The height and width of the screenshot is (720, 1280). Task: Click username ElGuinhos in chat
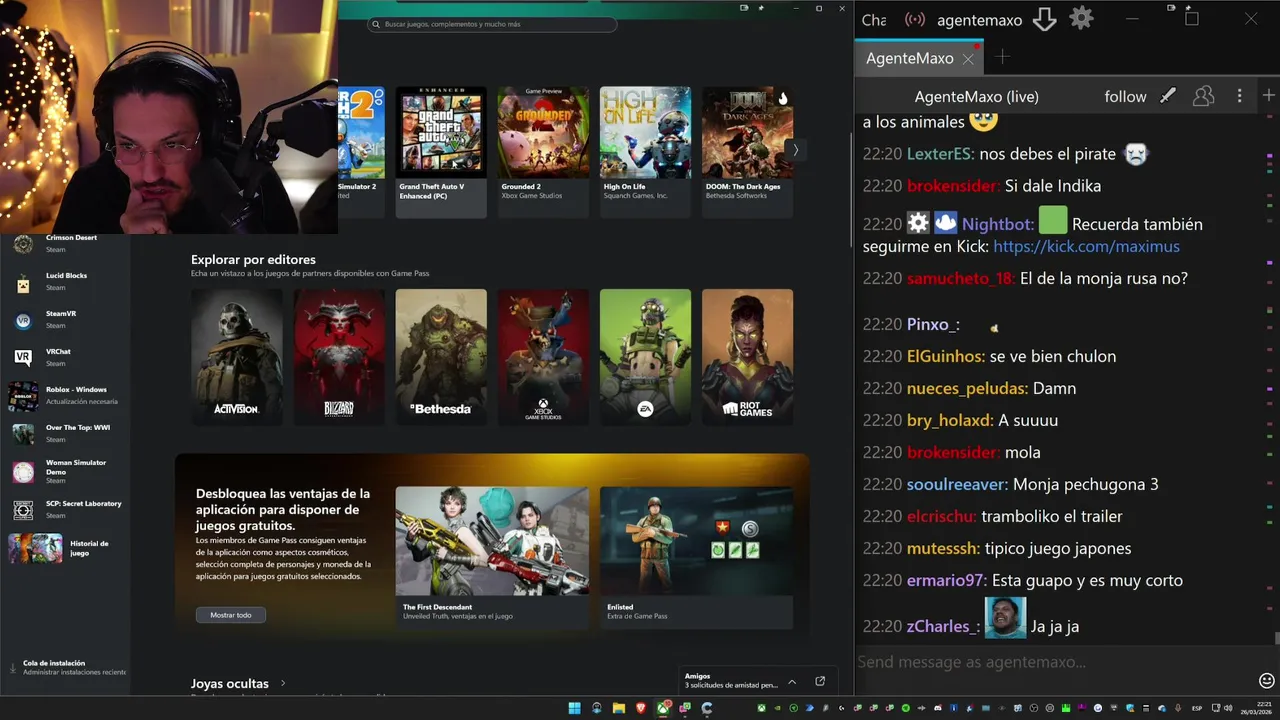946,356
